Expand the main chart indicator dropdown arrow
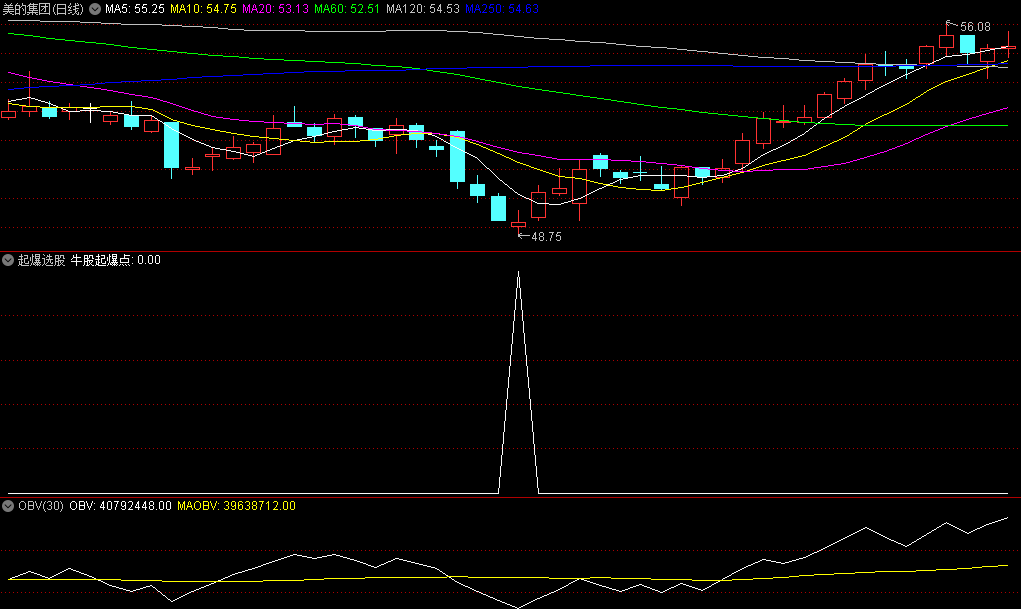This screenshot has height=609, width=1021. [95, 9]
